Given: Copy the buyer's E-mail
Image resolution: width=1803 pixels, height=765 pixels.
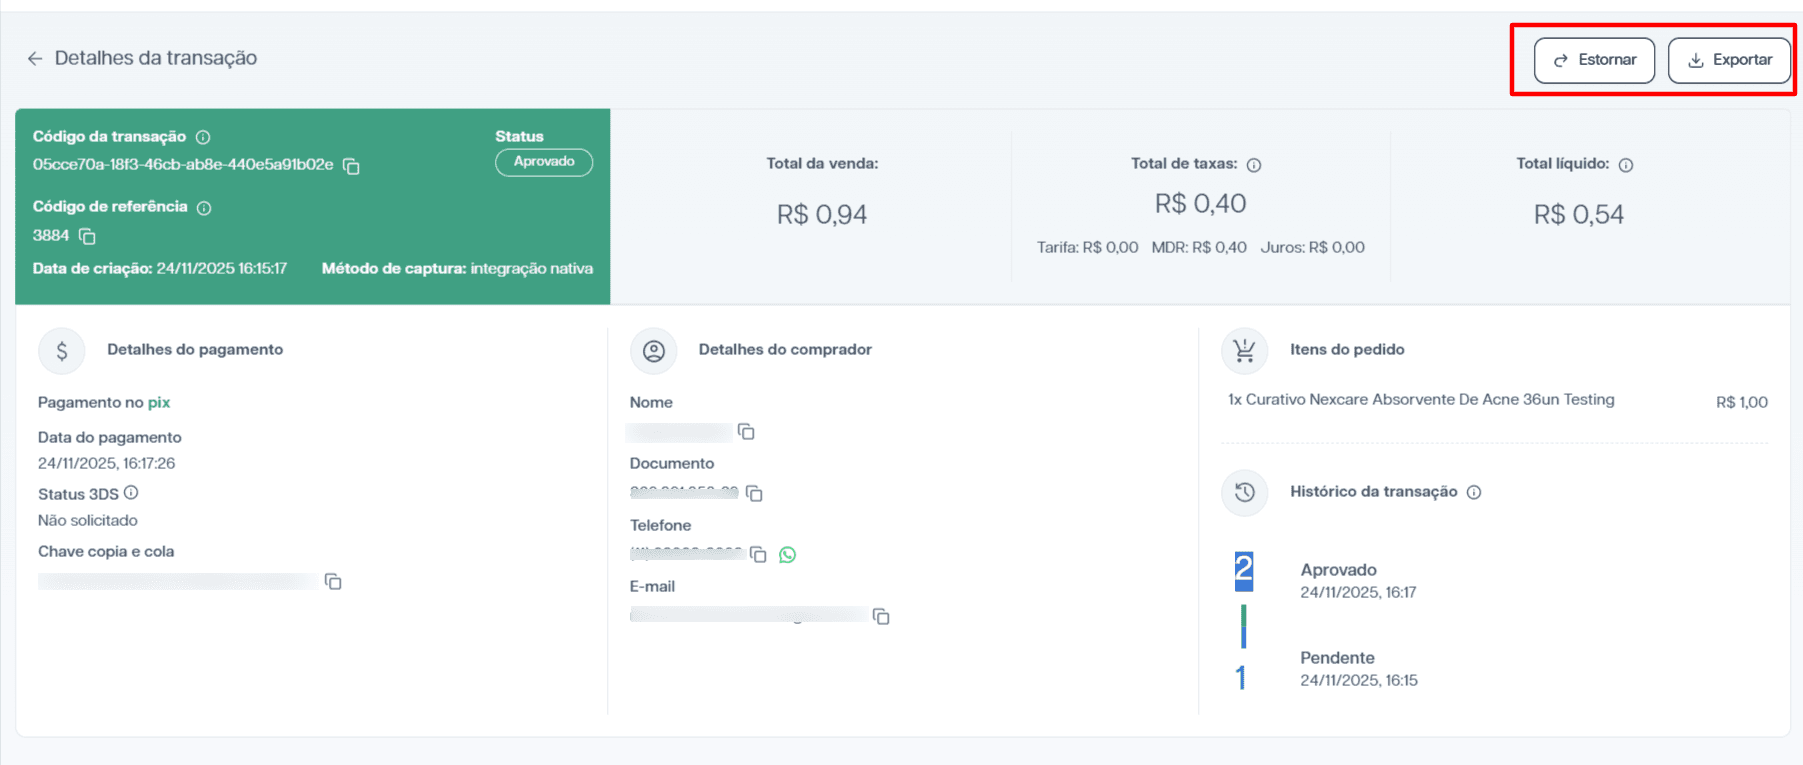Looking at the screenshot, I should tap(881, 617).
